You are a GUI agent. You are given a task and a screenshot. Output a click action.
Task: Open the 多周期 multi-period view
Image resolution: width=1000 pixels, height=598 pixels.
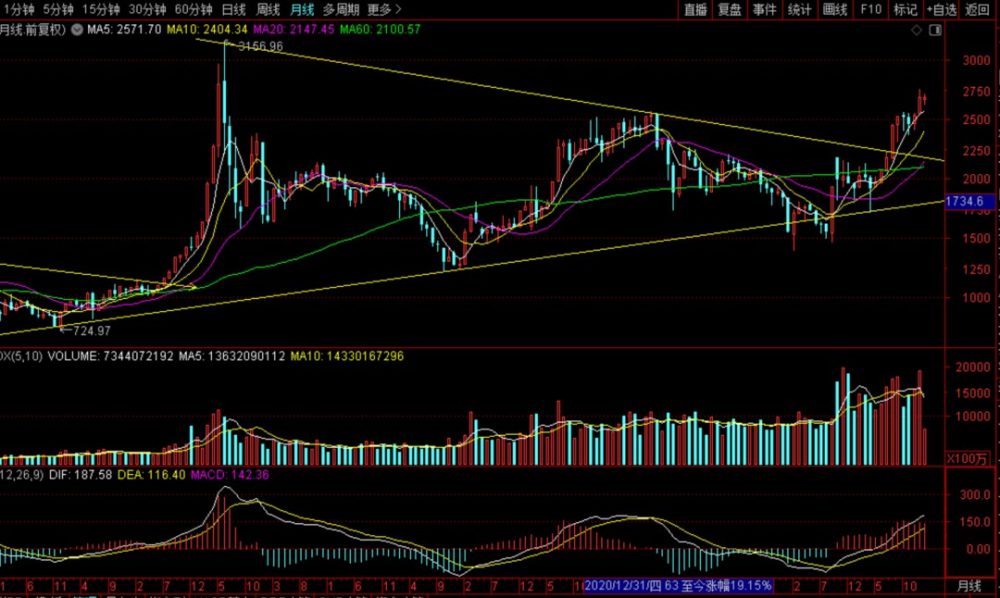[x=341, y=9]
